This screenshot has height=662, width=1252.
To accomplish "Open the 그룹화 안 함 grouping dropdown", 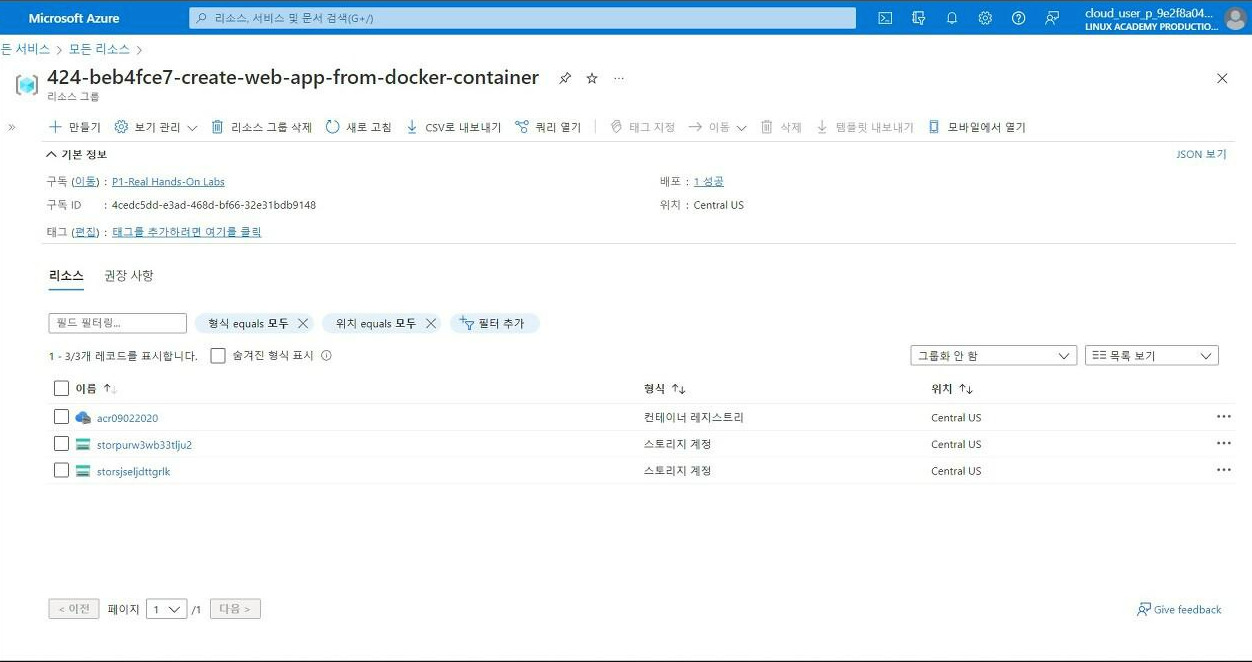I will (x=993, y=356).
